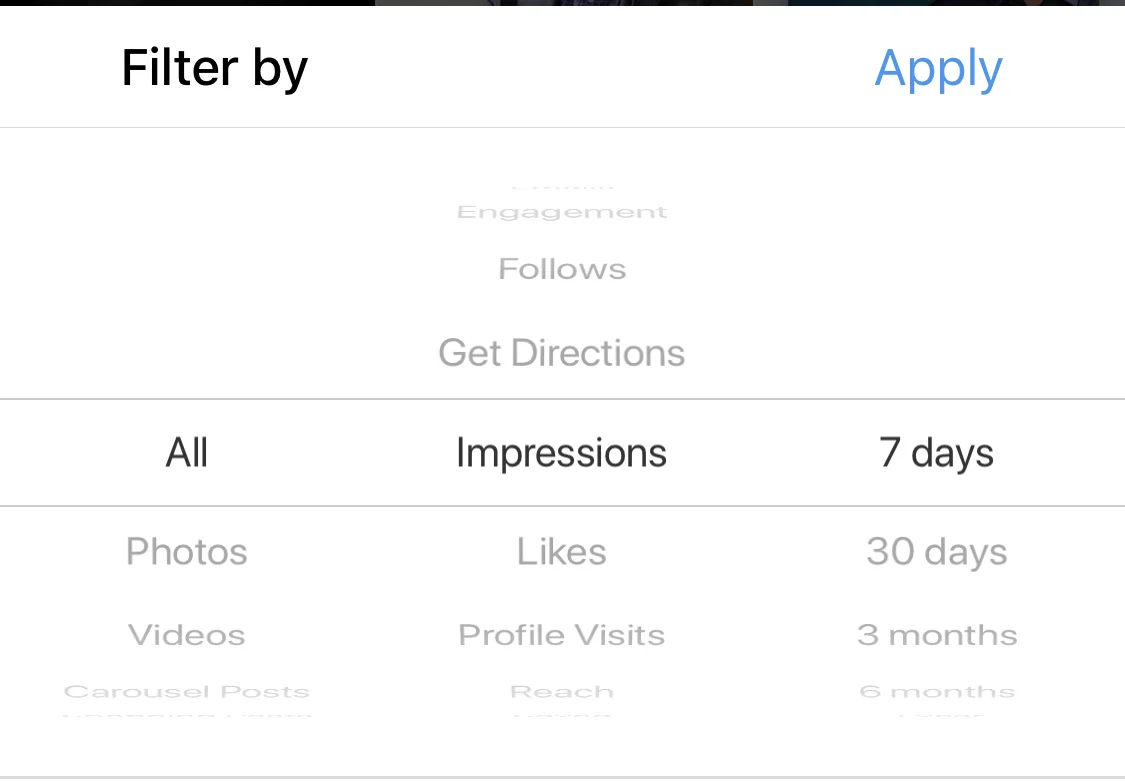Tap the Apply button

point(938,69)
